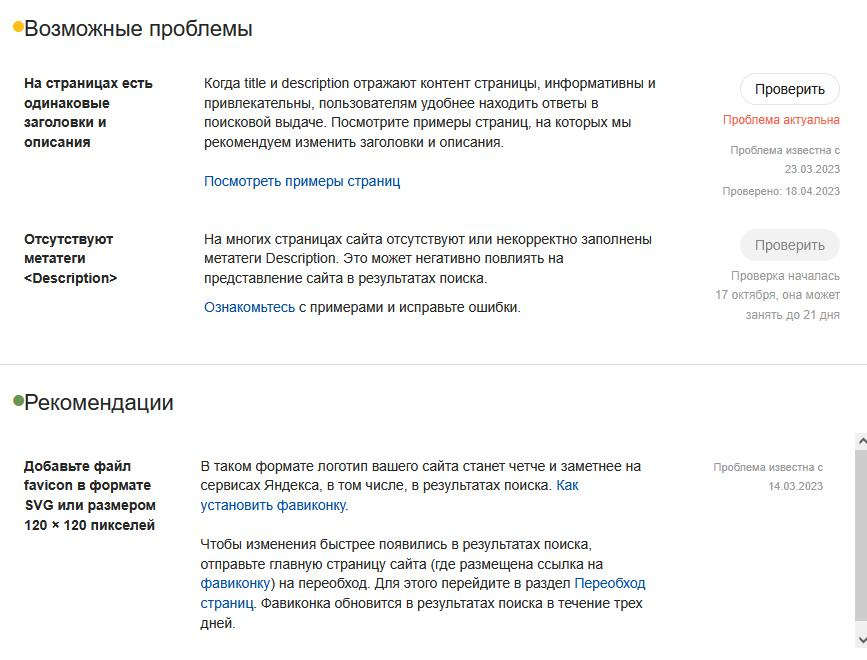Image resolution: width=867 pixels, height=660 pixels.
Task: Click the red Проблема актуальна status
Action: coord(781,120)
